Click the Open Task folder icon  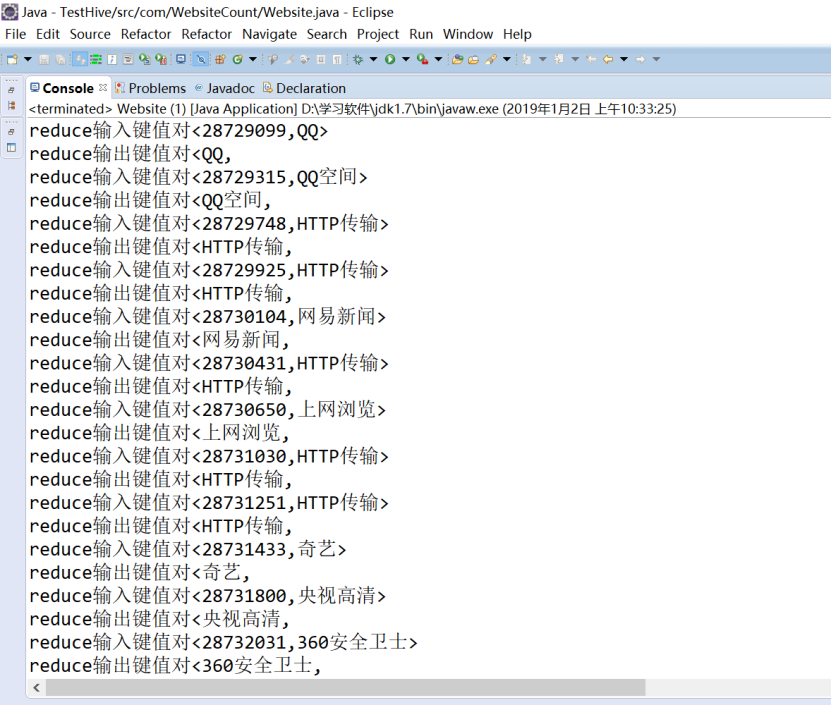[473, 59]
